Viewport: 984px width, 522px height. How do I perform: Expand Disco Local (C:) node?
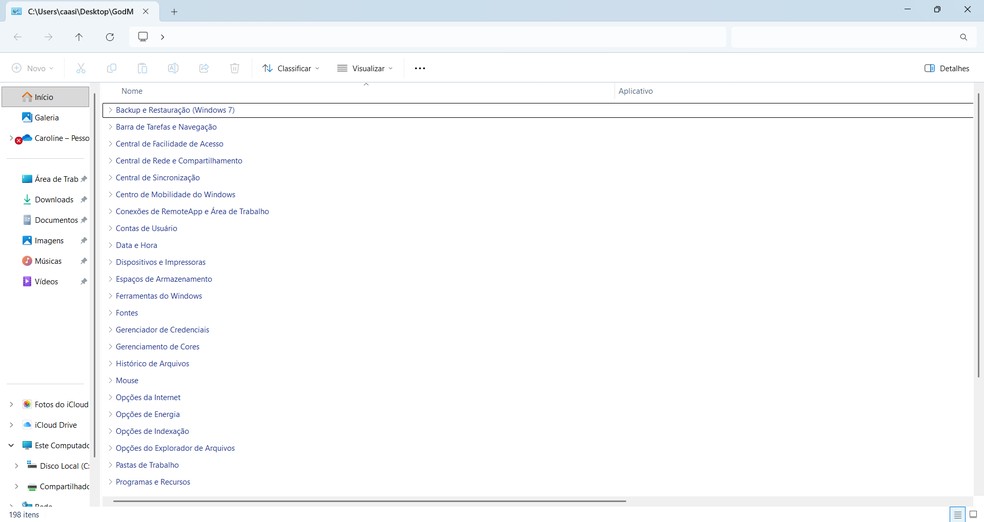[x=16, y=466]
